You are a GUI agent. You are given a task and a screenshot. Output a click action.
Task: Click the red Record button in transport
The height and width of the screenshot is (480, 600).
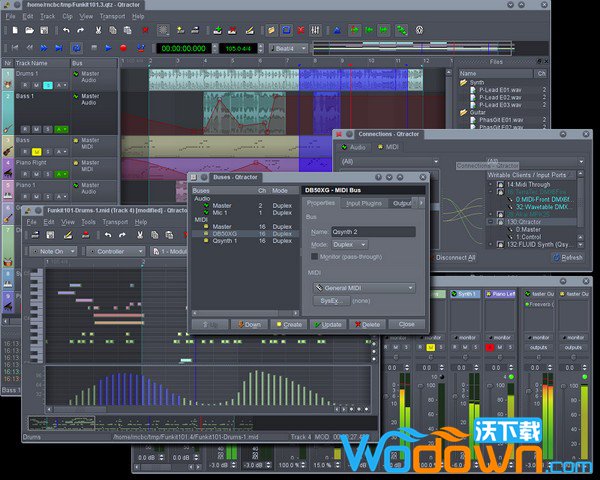pos(123,47)
